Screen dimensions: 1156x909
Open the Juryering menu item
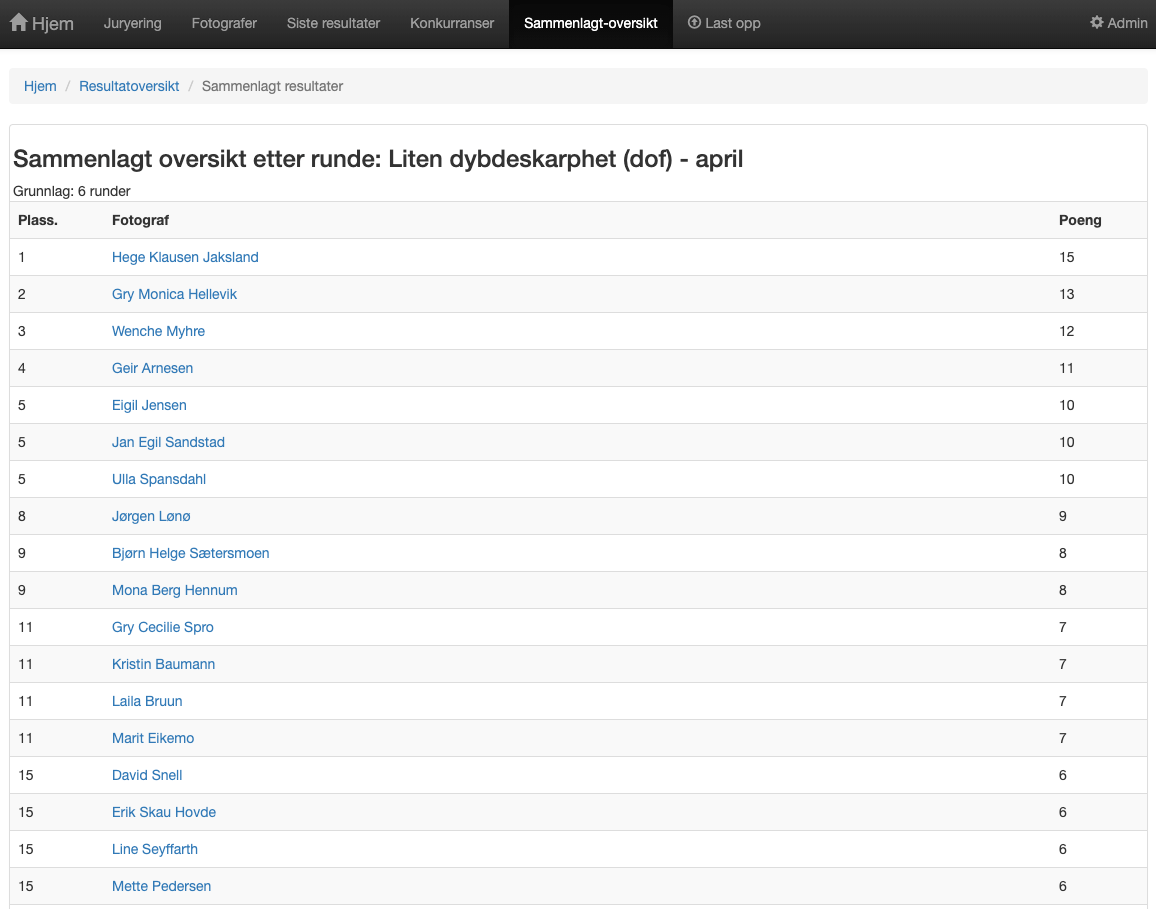click(133, 23)
